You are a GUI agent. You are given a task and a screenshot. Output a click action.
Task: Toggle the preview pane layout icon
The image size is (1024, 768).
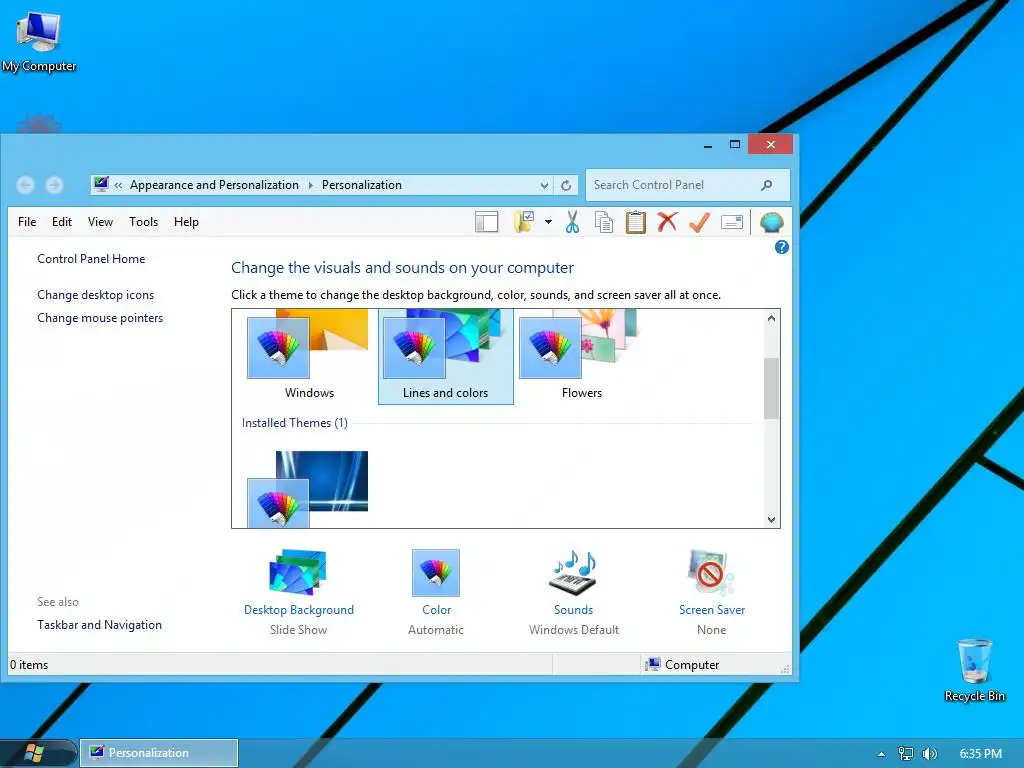(x=487, y=222)
